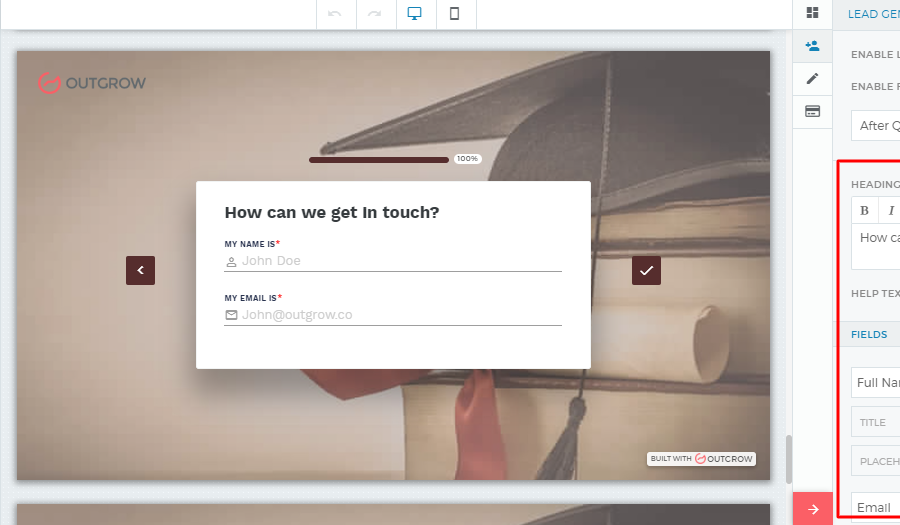The height and width of the screenshot is (525, 900).
Task: Open the pencil edit panel
Action: 812,79
